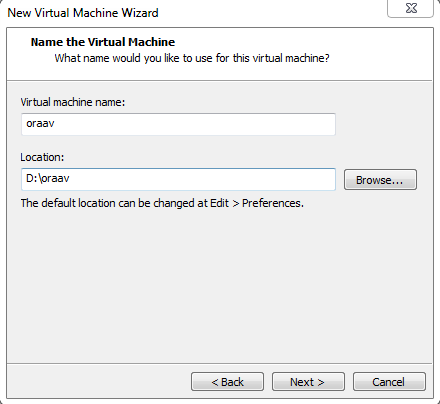The height and width of the screenshot is (404, 440).
Task: Open the Browse... folder picker
Action: pyautogui.click(x=380, y=180)
